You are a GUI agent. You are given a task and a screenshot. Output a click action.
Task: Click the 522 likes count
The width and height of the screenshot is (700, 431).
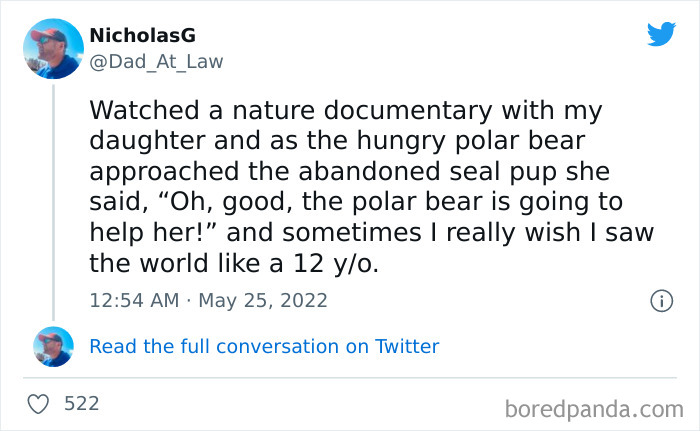(81, 404)
